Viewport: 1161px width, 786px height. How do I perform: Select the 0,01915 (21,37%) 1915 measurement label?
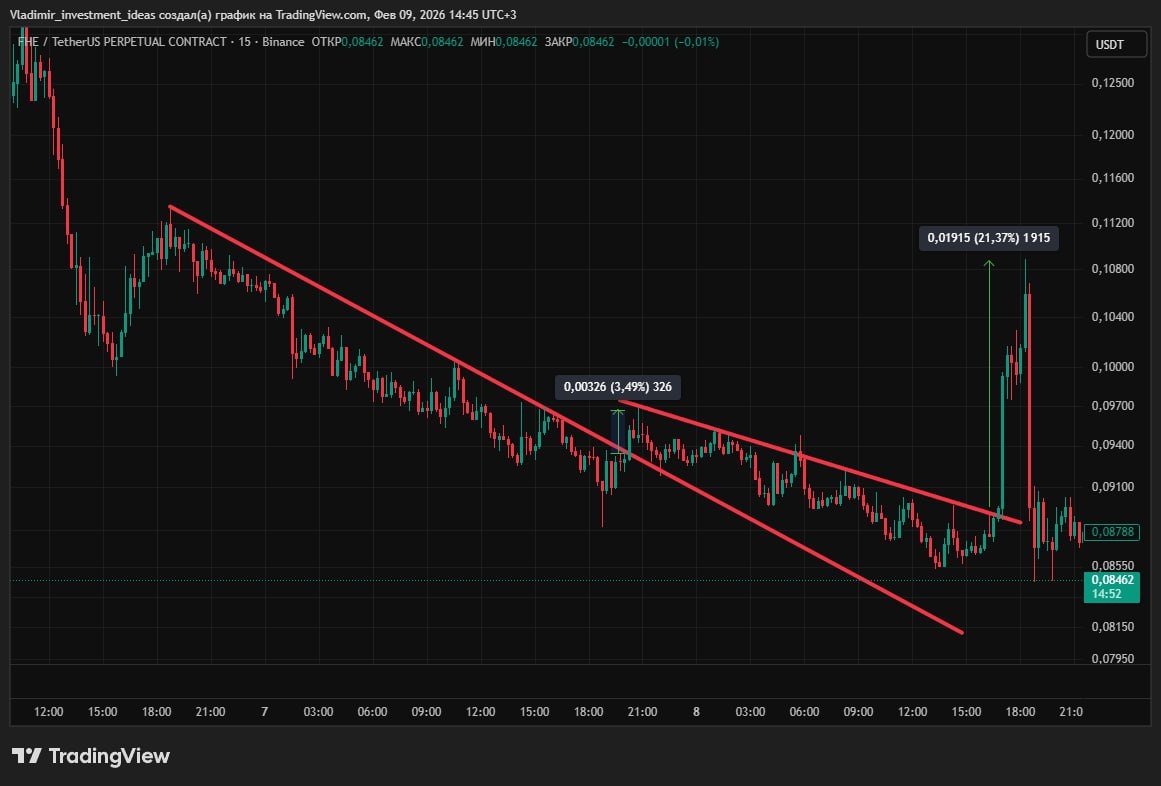click(988, 238)
